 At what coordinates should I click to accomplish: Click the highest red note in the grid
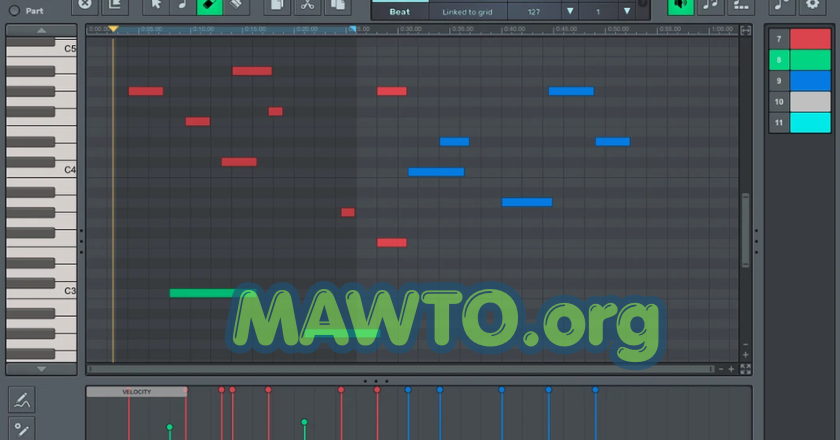[x=252, y=71]
